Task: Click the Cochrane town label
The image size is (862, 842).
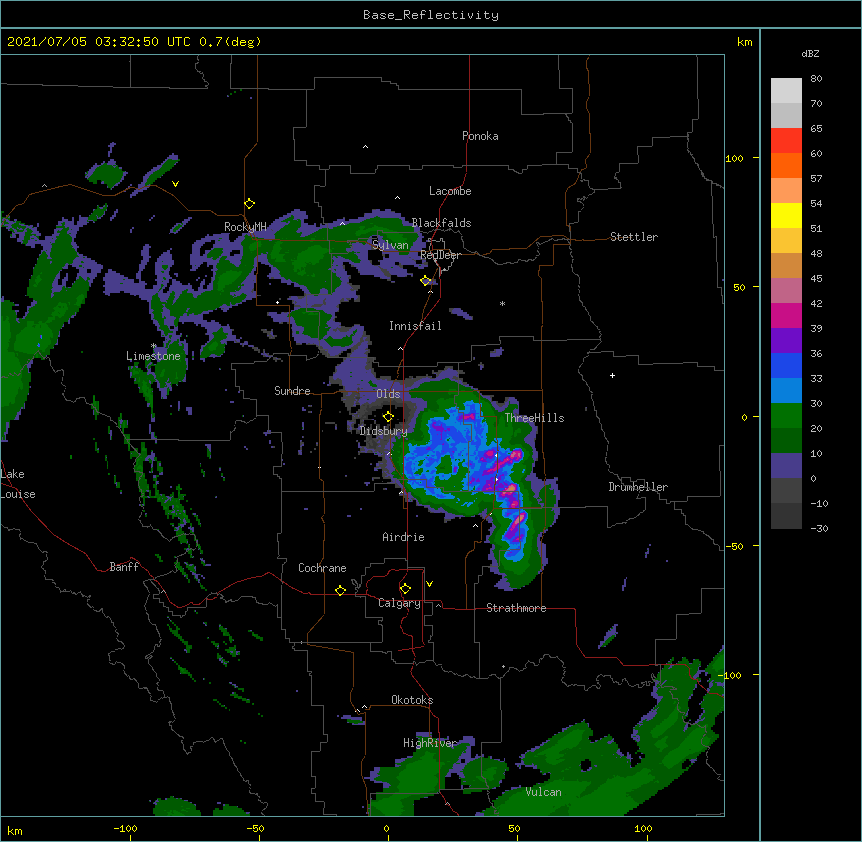Action: click(322, 568)
